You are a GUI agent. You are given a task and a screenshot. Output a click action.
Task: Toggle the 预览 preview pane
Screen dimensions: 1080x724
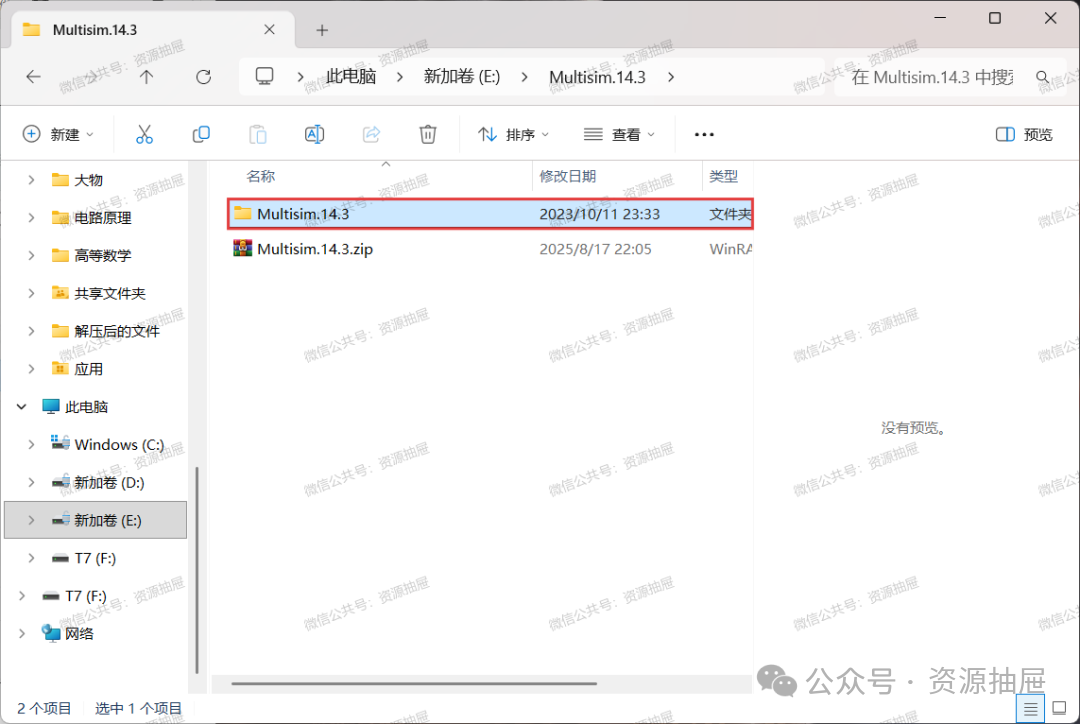coord(1024,134)
